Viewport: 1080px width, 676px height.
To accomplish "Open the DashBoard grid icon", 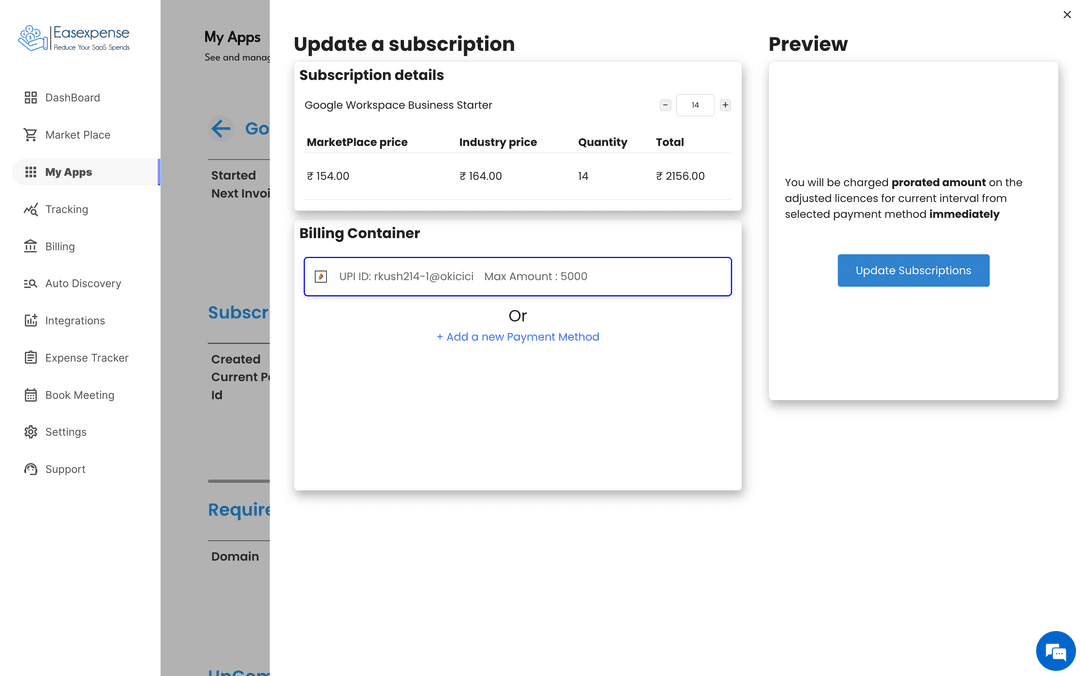I will pyautogui.click(x=30, y=98).
